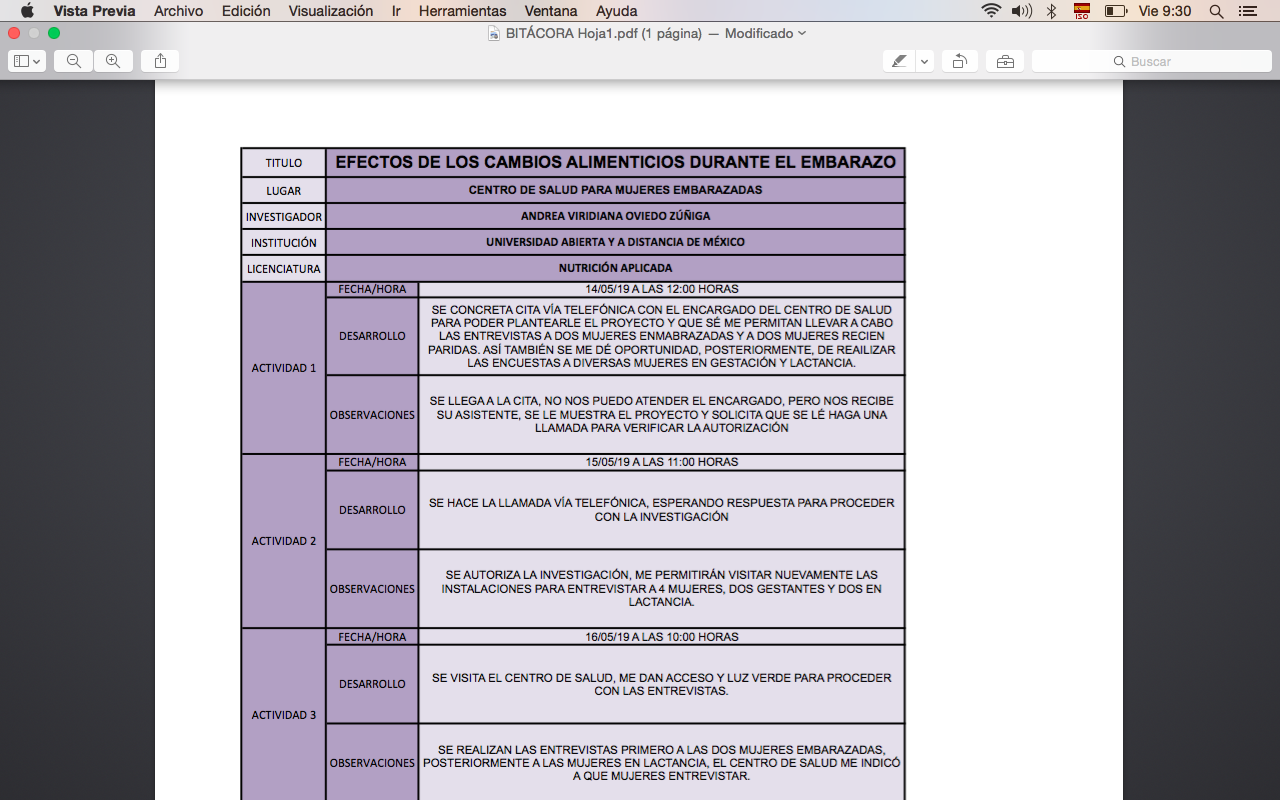Open Spotlight search in menu bar
Viewport: 1280px width, 800px height.
[1216, 11]
